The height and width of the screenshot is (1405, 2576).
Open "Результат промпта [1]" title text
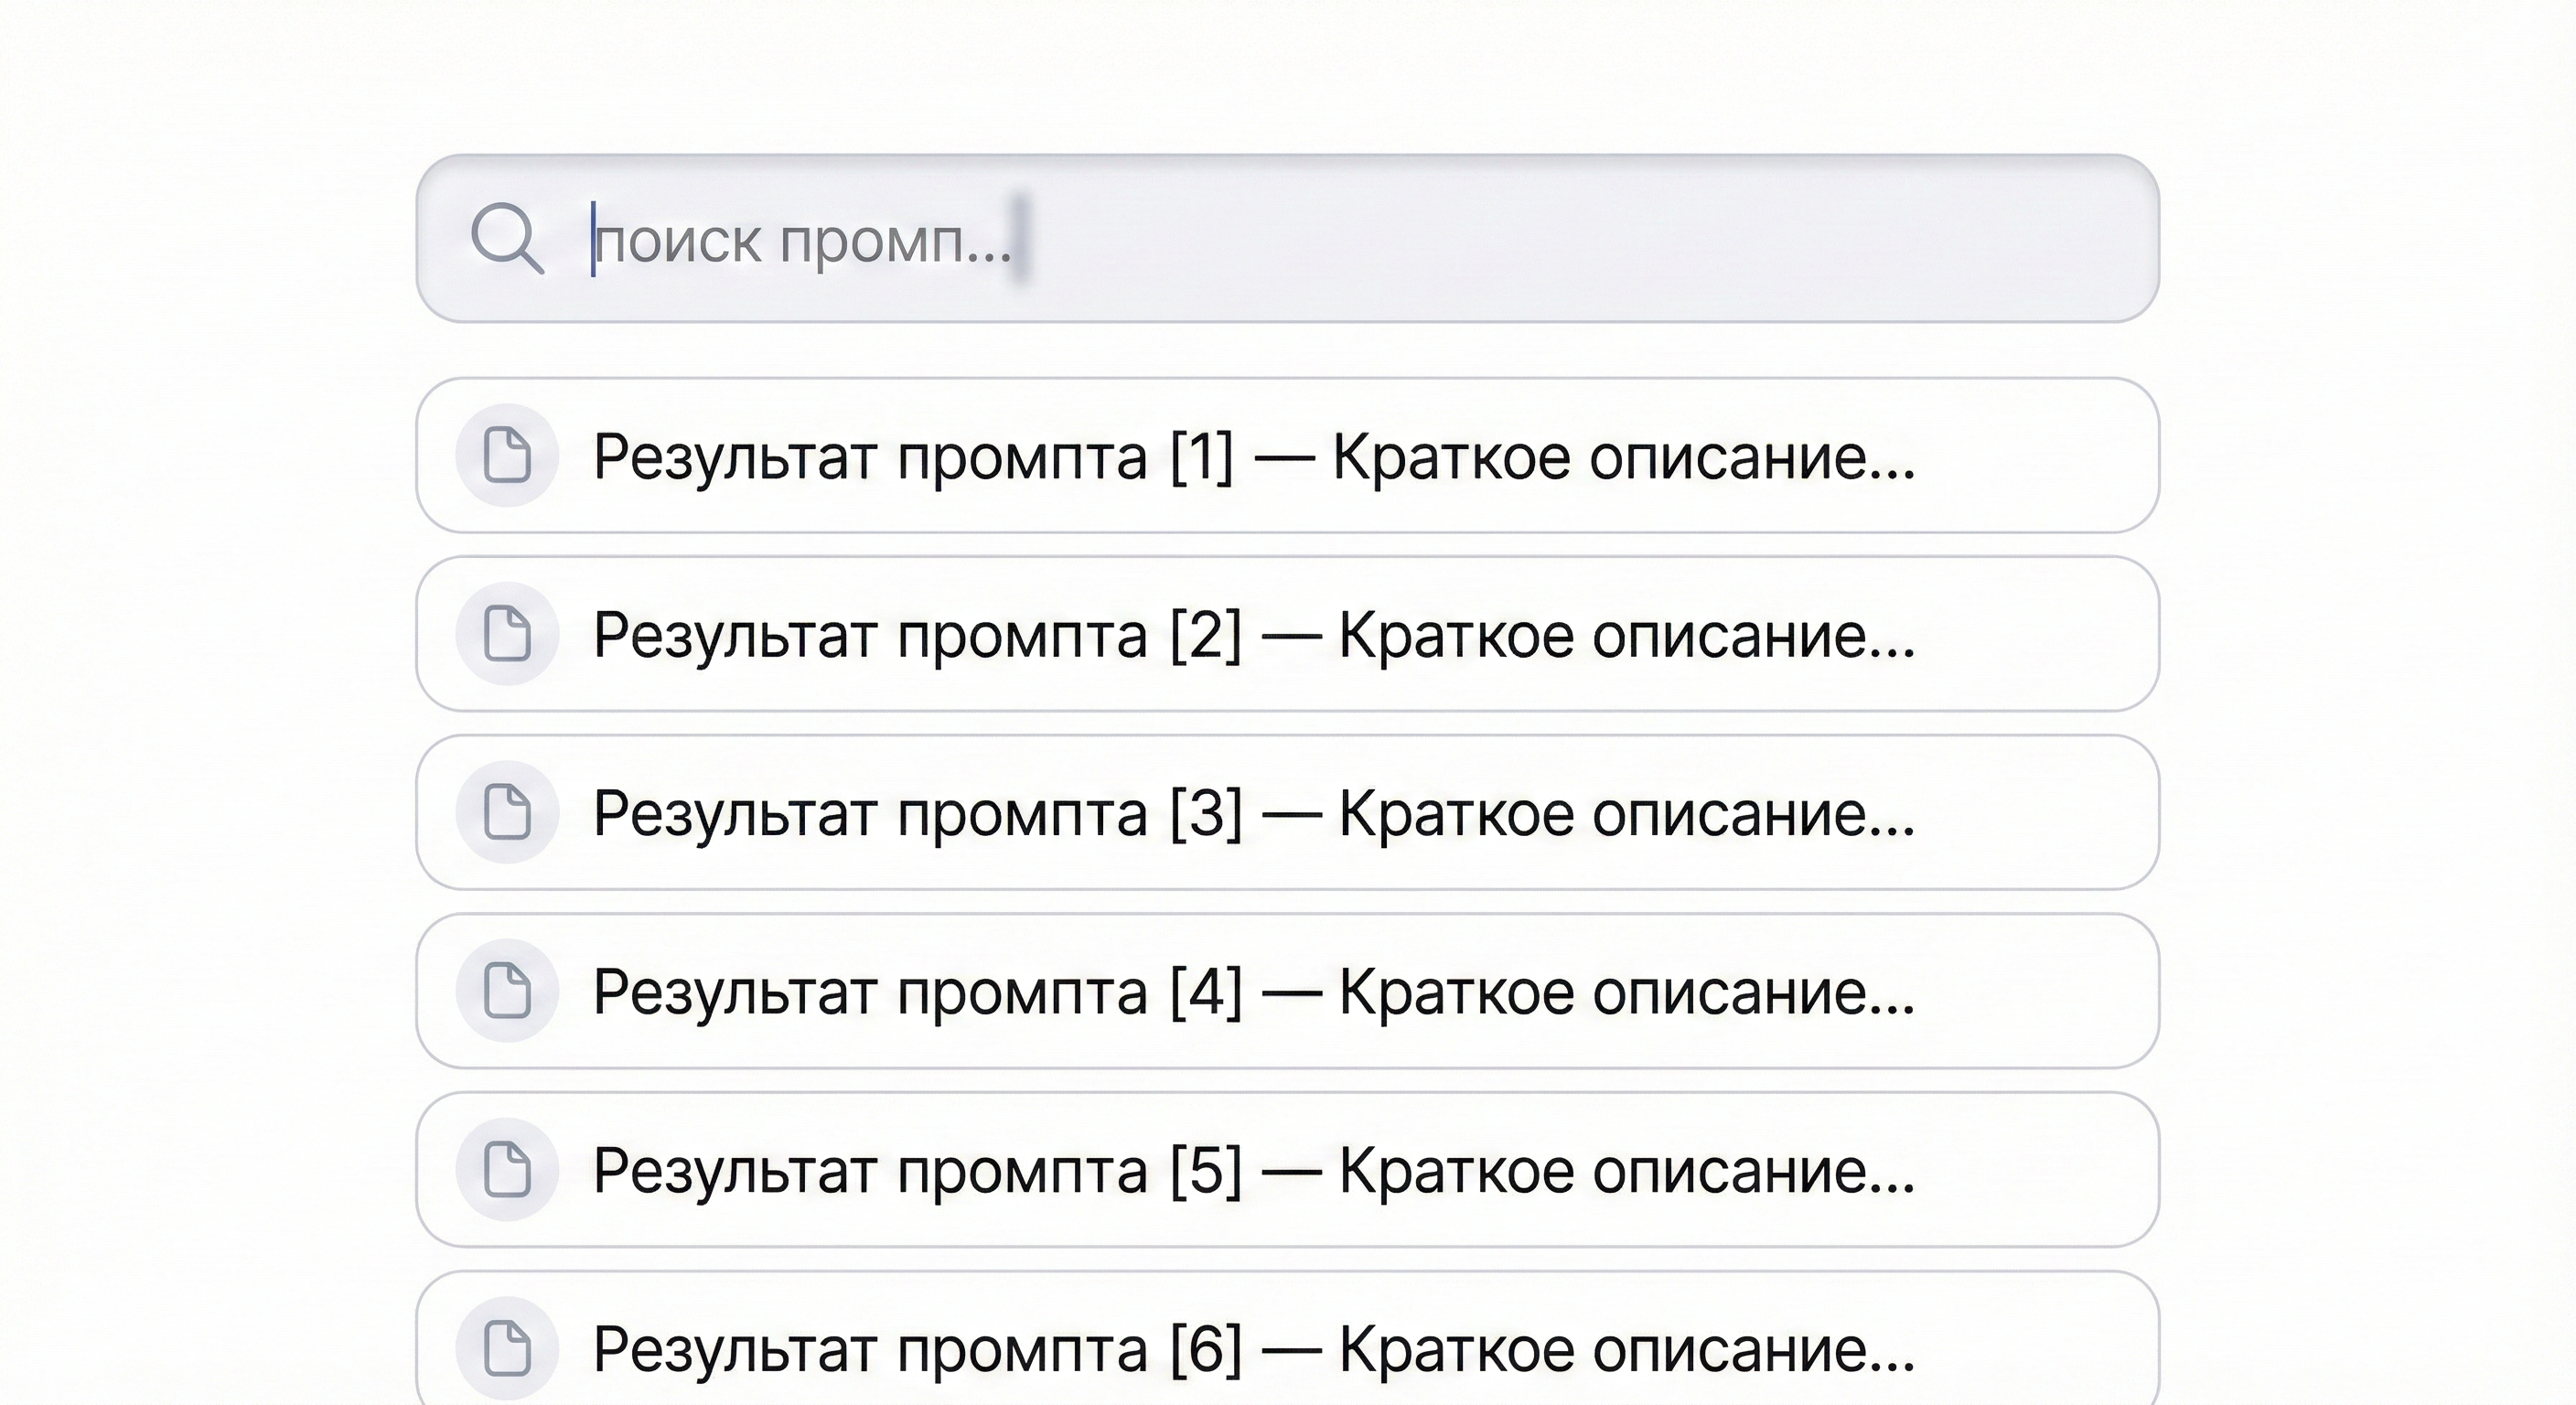coord(913,457)
